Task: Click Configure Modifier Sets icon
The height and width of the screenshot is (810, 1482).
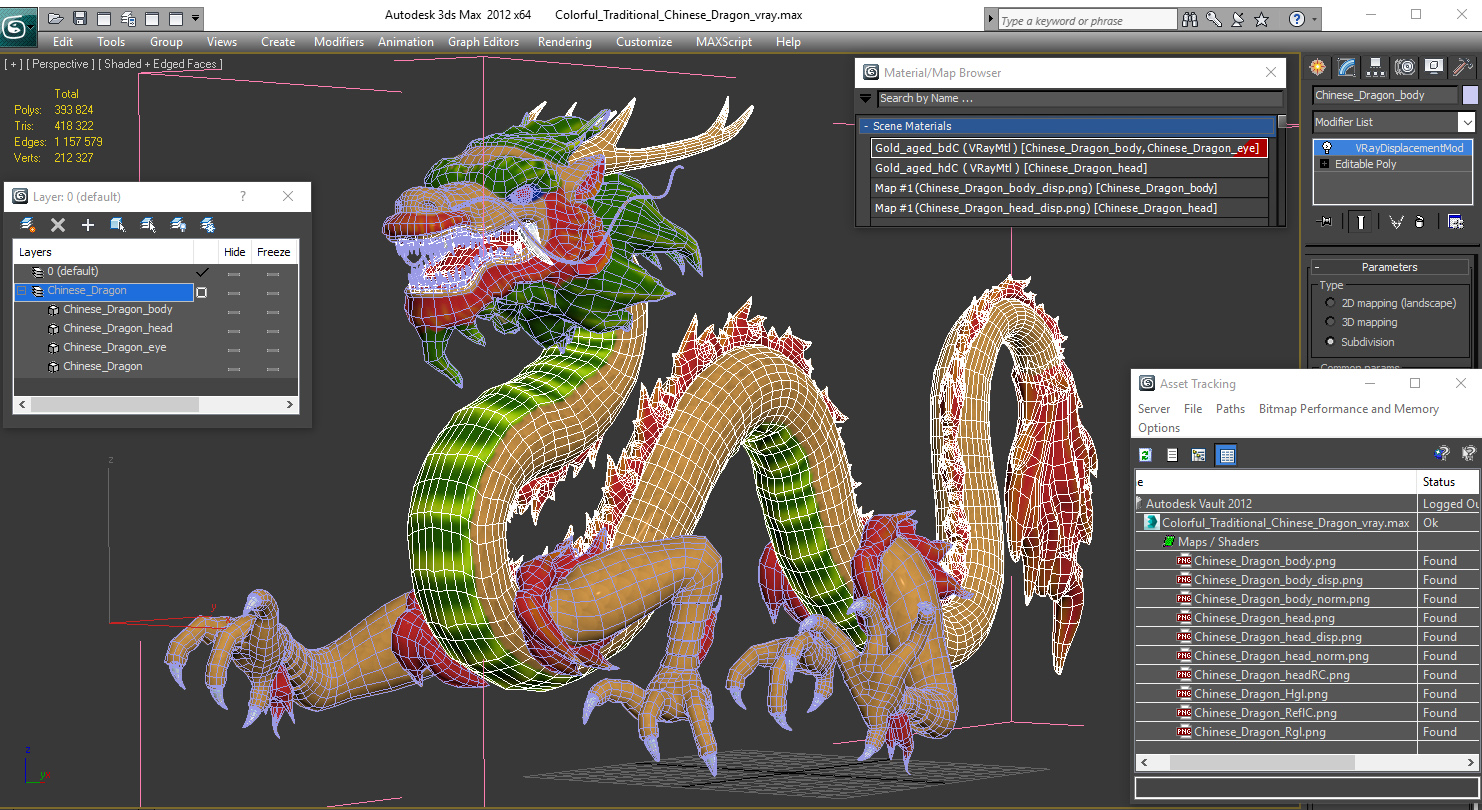Action: tap(1458, 222)
